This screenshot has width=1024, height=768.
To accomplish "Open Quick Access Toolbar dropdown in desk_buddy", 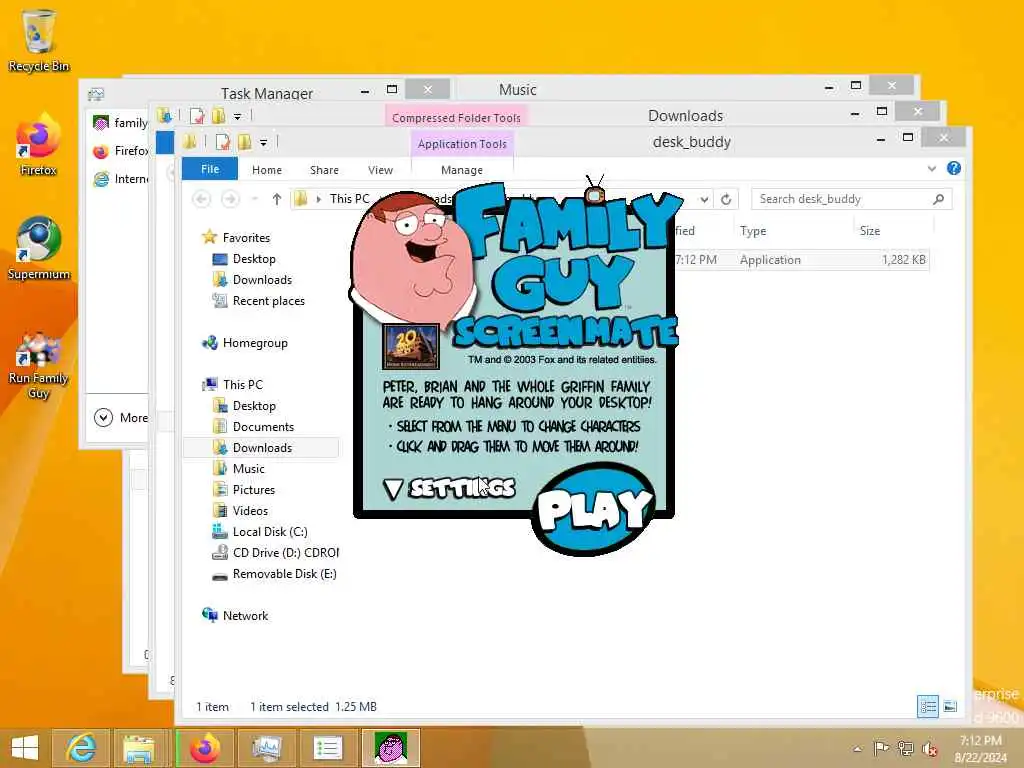I will tap(263, 142).
